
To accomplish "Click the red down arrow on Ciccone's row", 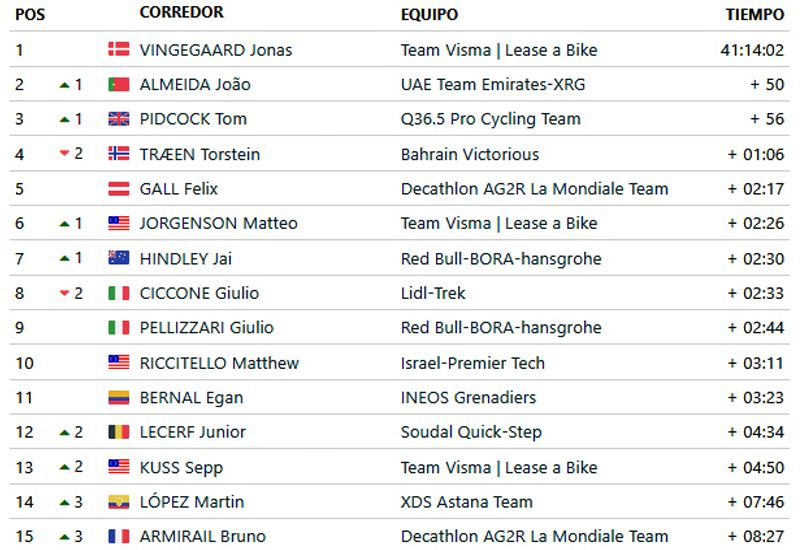I will click(64, 293).
